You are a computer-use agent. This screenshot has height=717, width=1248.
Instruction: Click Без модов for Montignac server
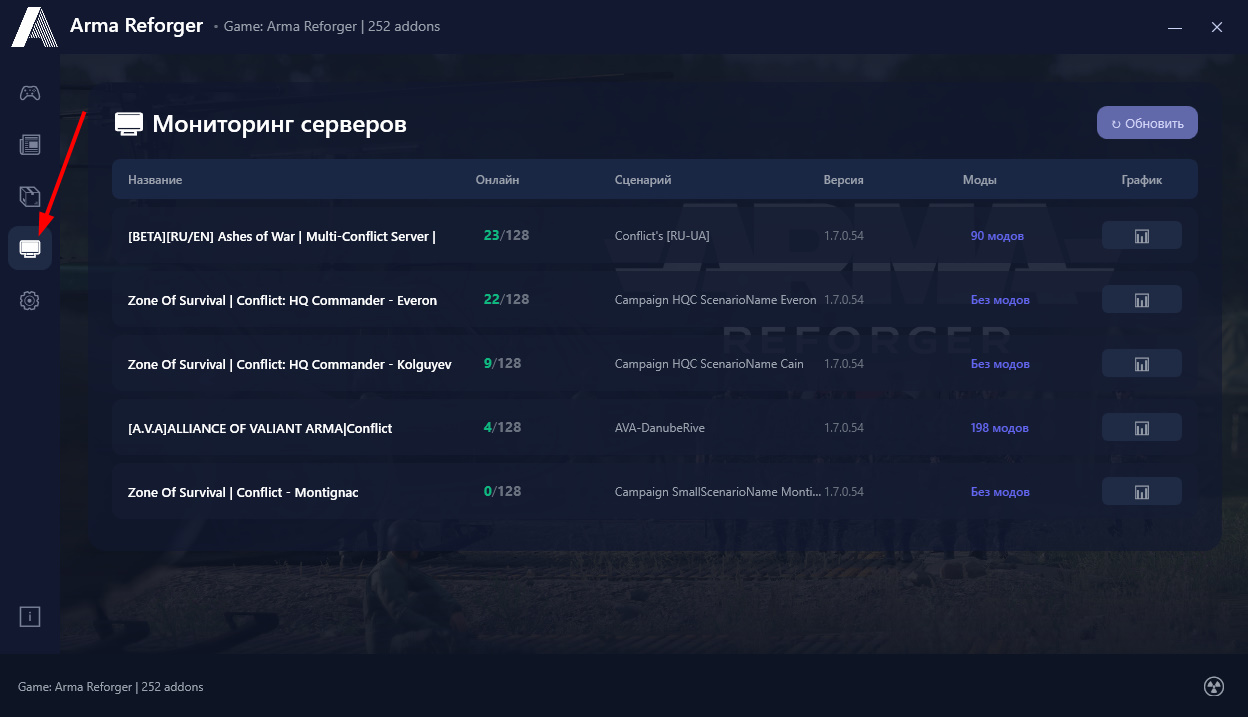click(x=1000, y=492)
